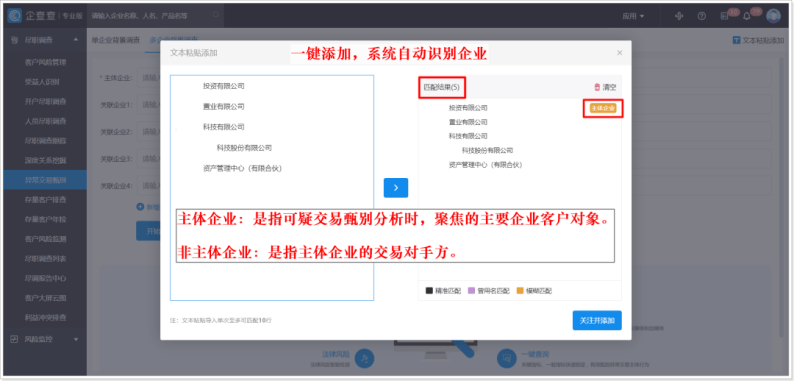Select matched result 科技股份有限公司
Screen dimensions: 794x381
487,150
